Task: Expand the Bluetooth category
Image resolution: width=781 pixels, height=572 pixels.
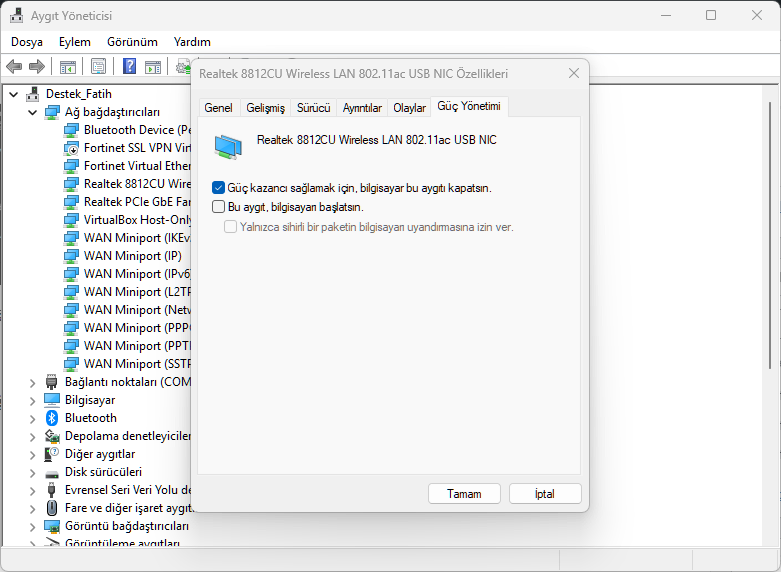Action: pos(32,419)
